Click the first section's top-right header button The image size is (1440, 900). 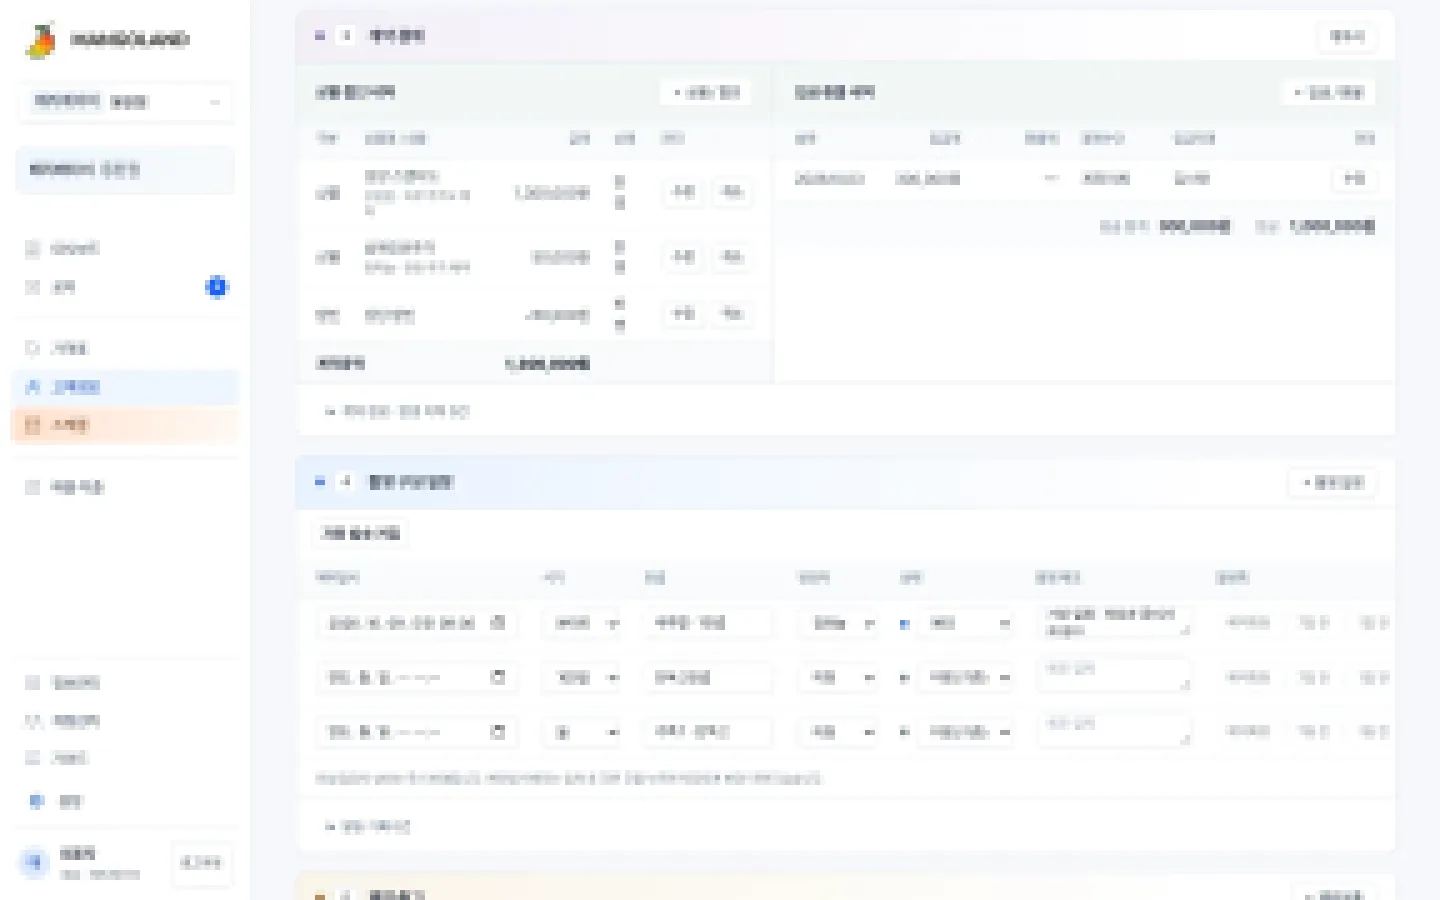(1346, 36)
